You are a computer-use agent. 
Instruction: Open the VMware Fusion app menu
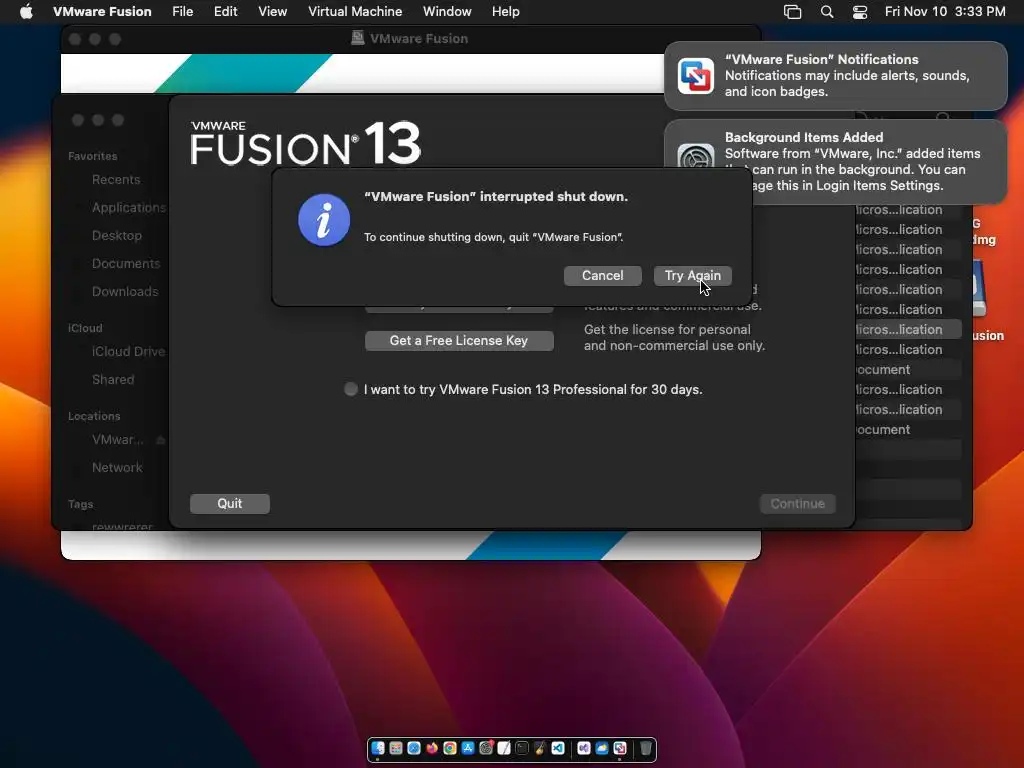[x=102, y=11]
